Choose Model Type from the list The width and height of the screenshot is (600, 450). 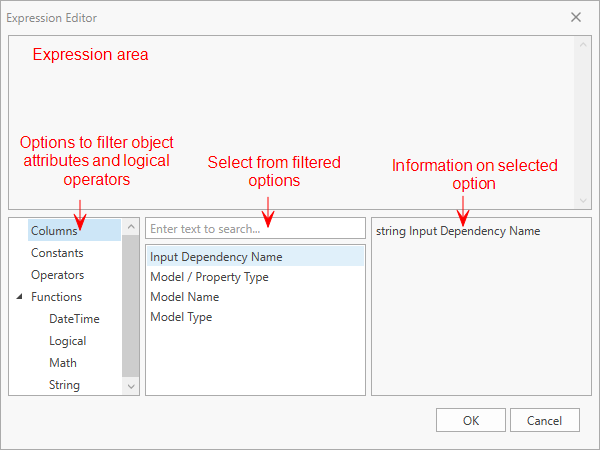[x=181, y=317]
